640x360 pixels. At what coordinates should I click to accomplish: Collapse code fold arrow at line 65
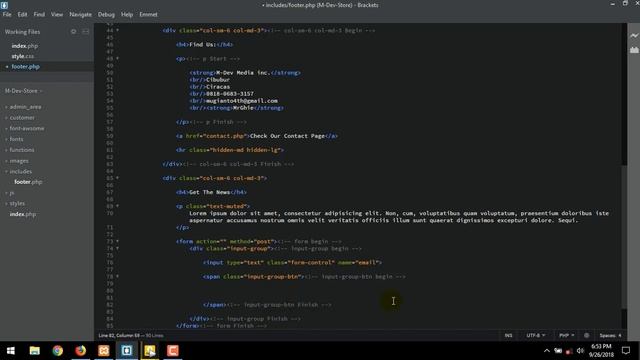click(118, 178)
